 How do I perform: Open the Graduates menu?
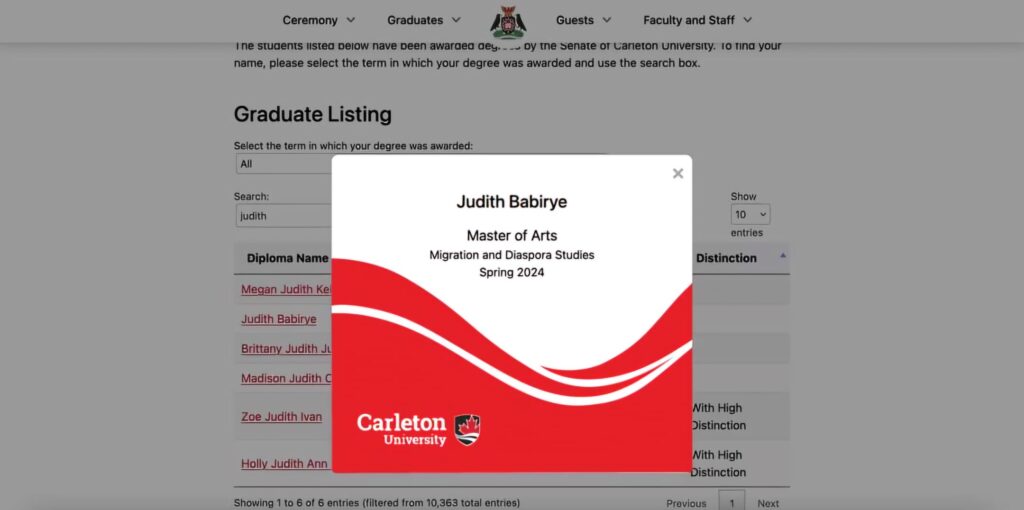tap(424, 20)
